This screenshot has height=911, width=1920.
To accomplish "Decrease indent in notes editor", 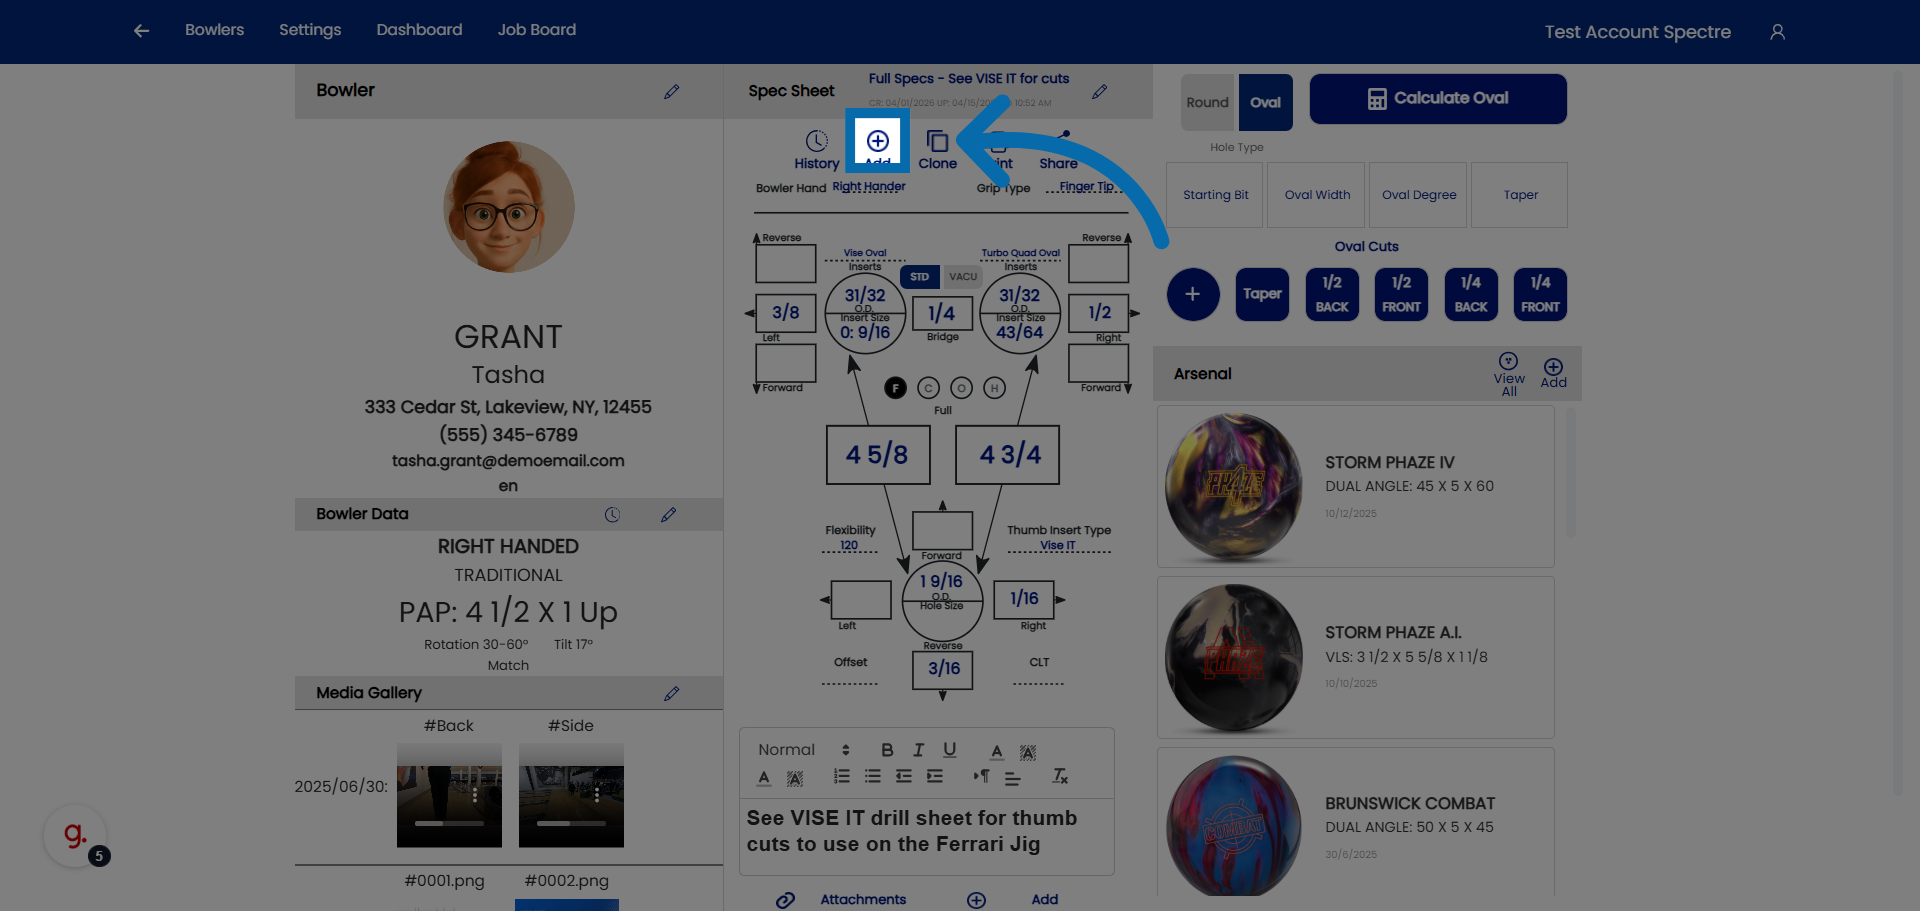I will 904,776.
